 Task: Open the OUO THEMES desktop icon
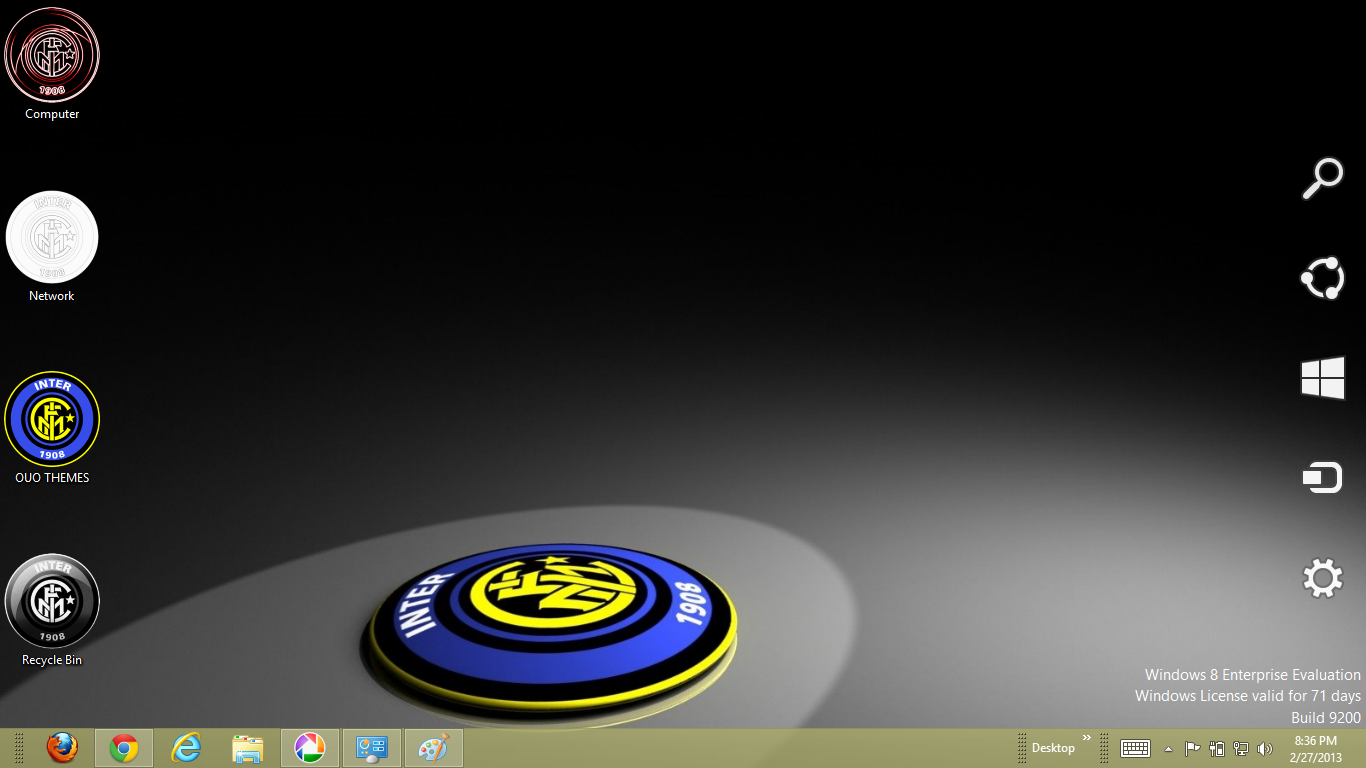click(52, 428)
